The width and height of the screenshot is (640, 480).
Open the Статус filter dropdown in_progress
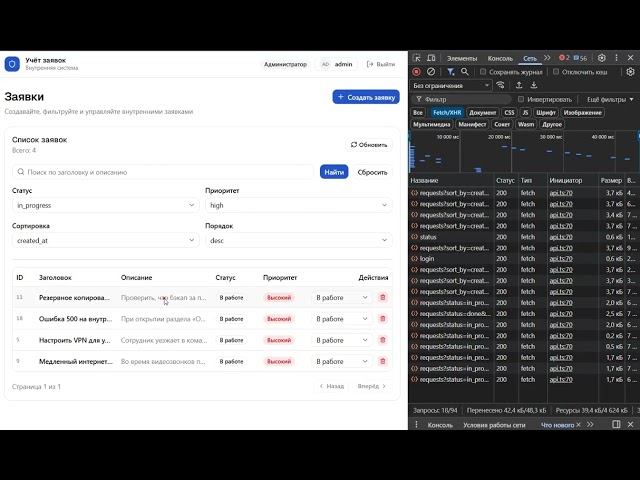click(106, 205)
